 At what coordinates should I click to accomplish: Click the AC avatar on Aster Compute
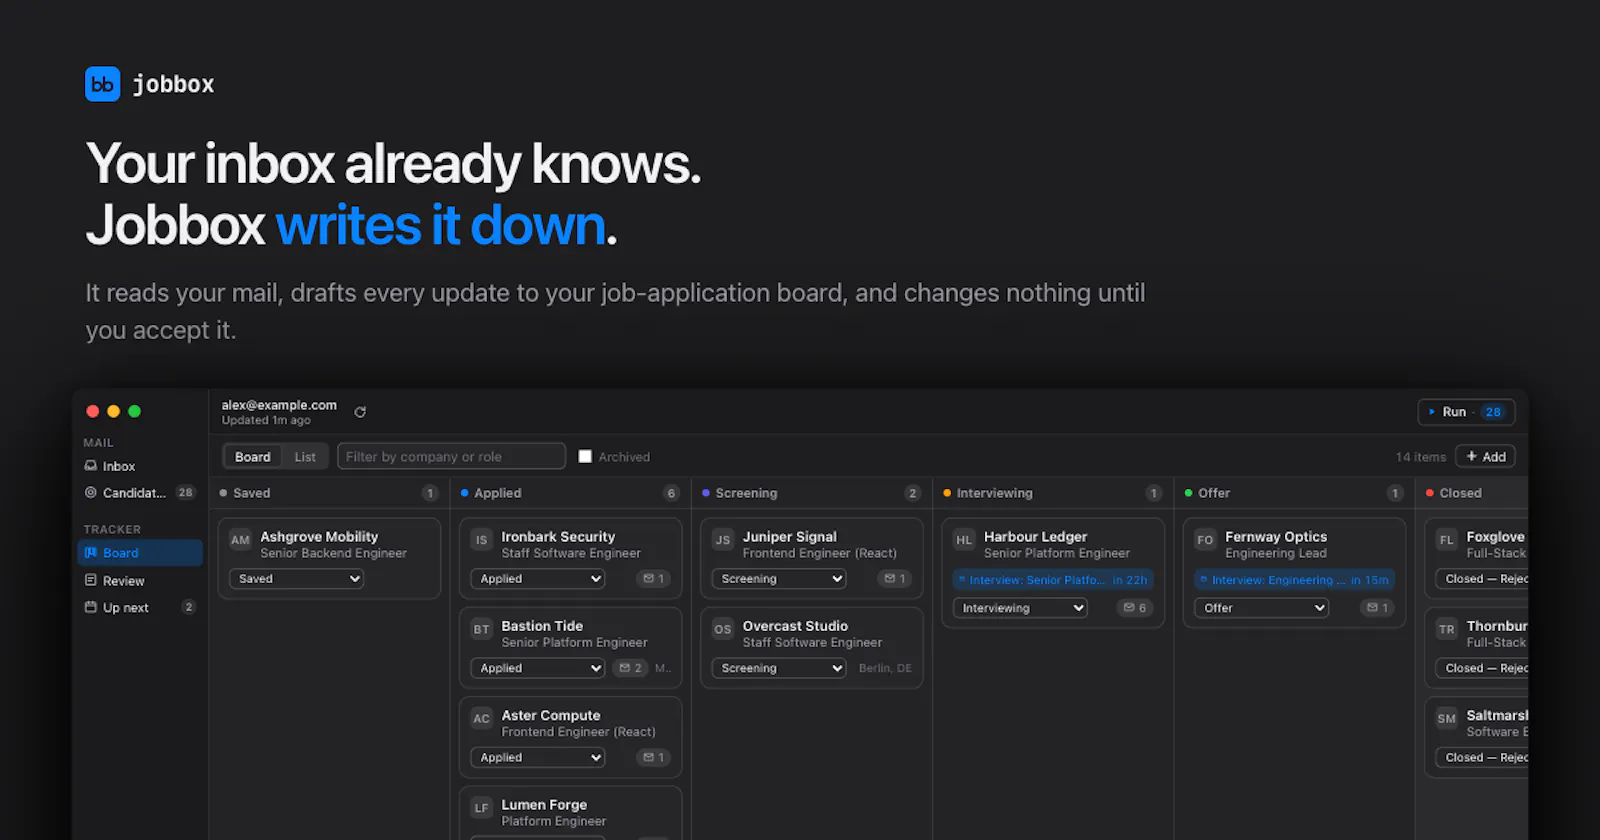click(481, 719)
